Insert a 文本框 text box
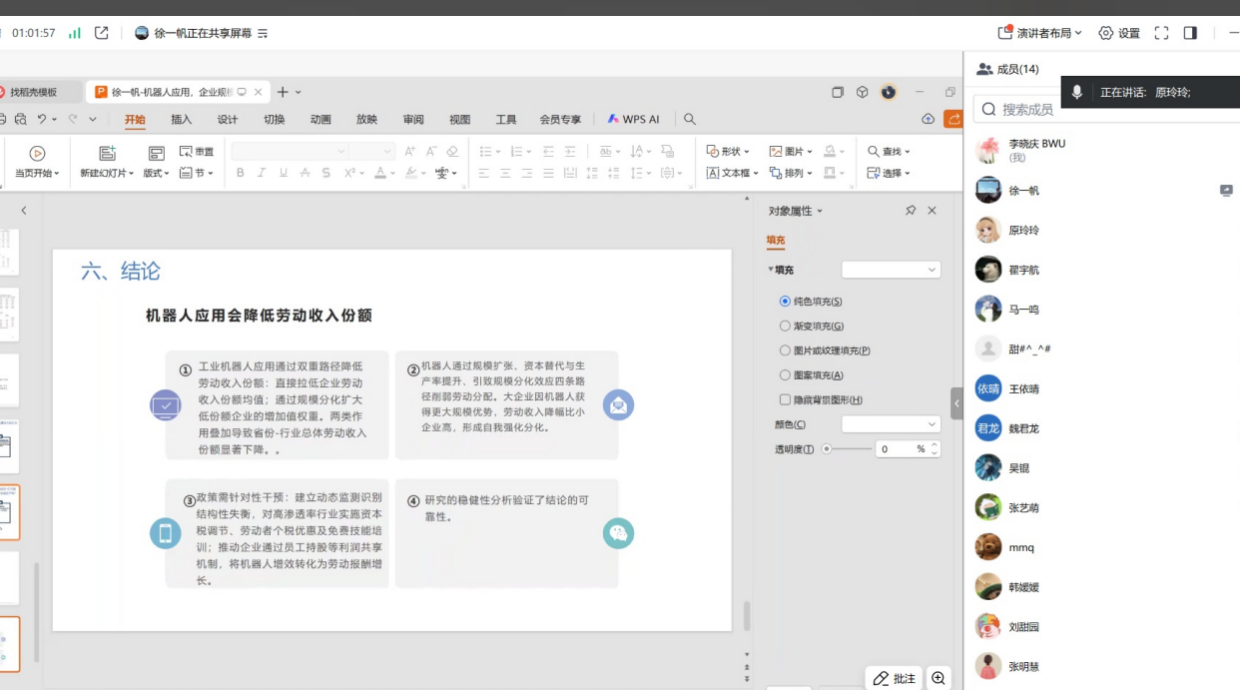 728,173
